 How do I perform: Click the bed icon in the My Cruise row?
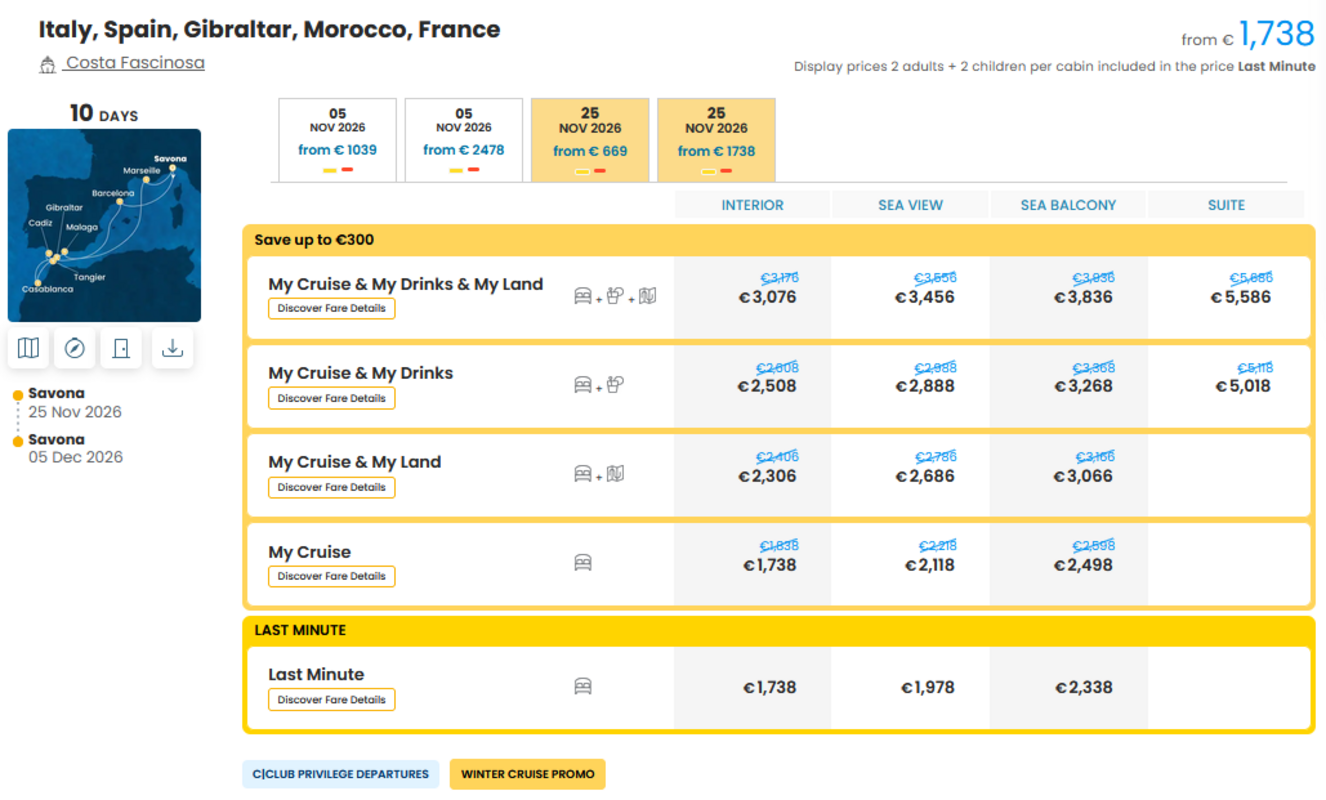pyautogui.click(x=583, y=563)
